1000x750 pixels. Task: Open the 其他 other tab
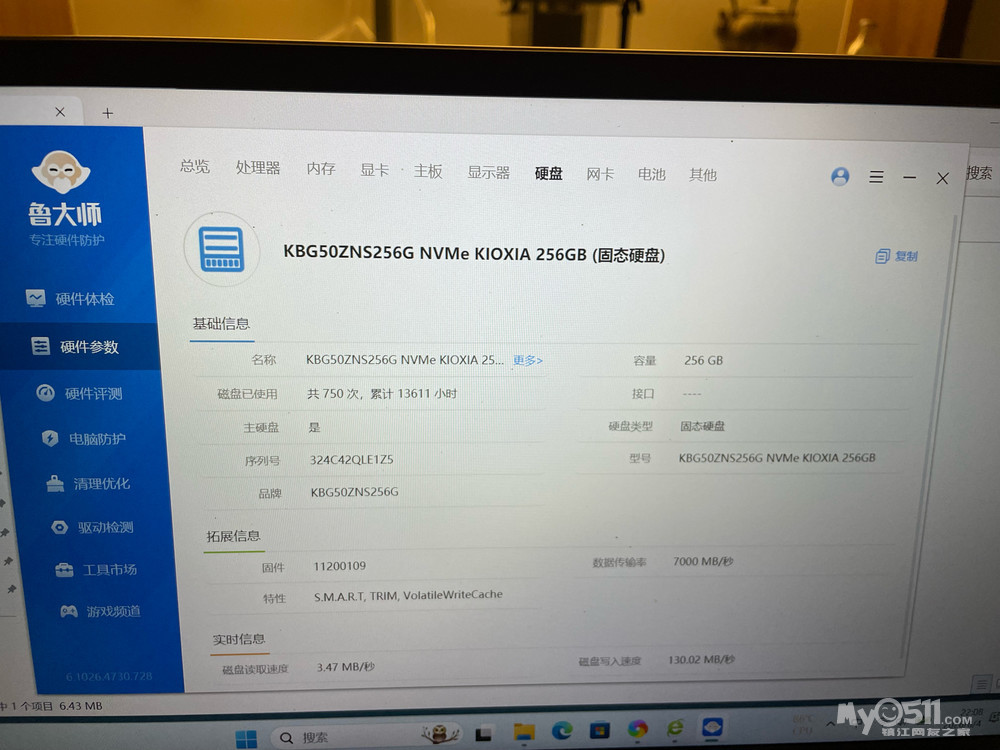click(703, 175)
